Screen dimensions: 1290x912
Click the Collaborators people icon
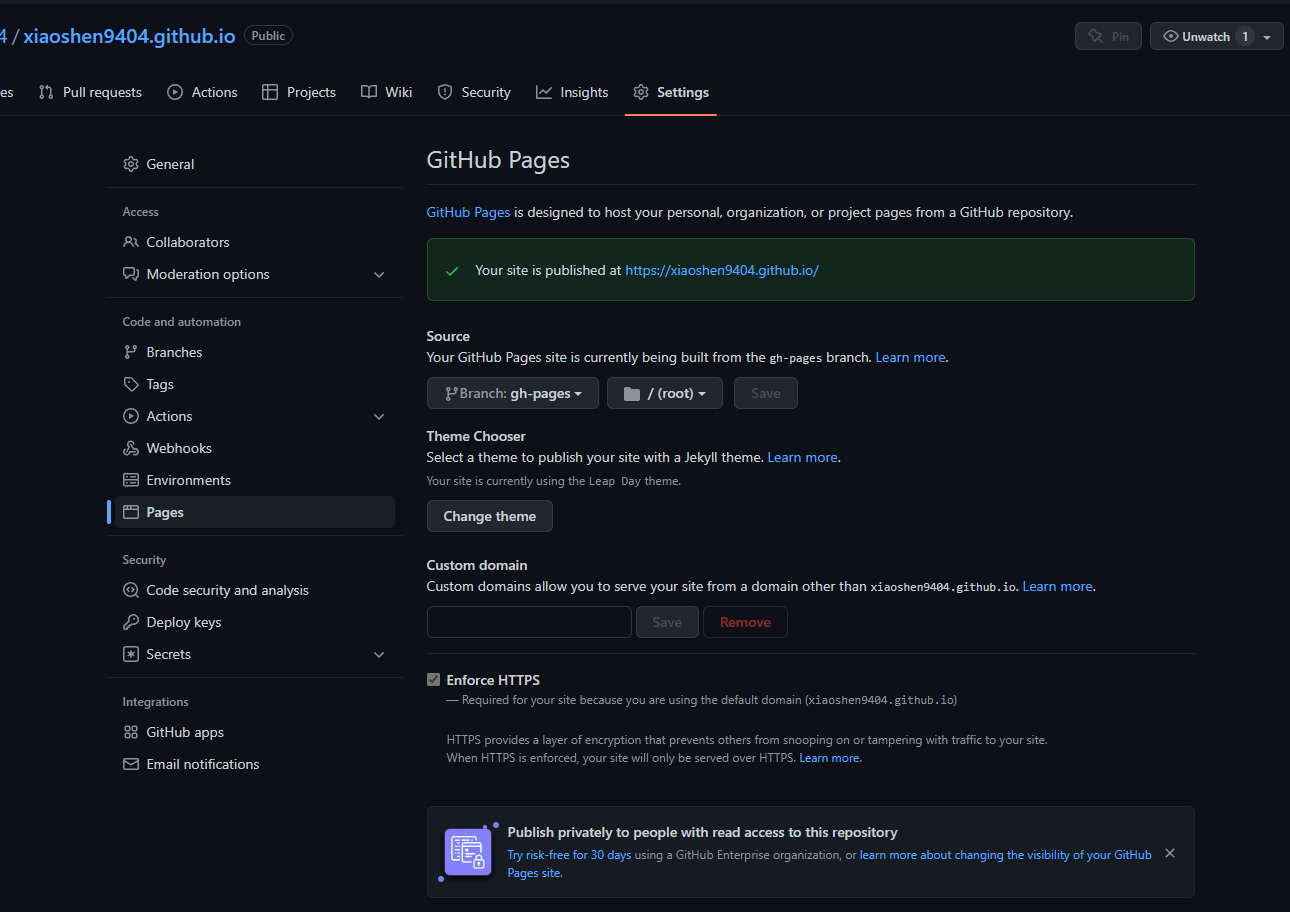[131, 242]
